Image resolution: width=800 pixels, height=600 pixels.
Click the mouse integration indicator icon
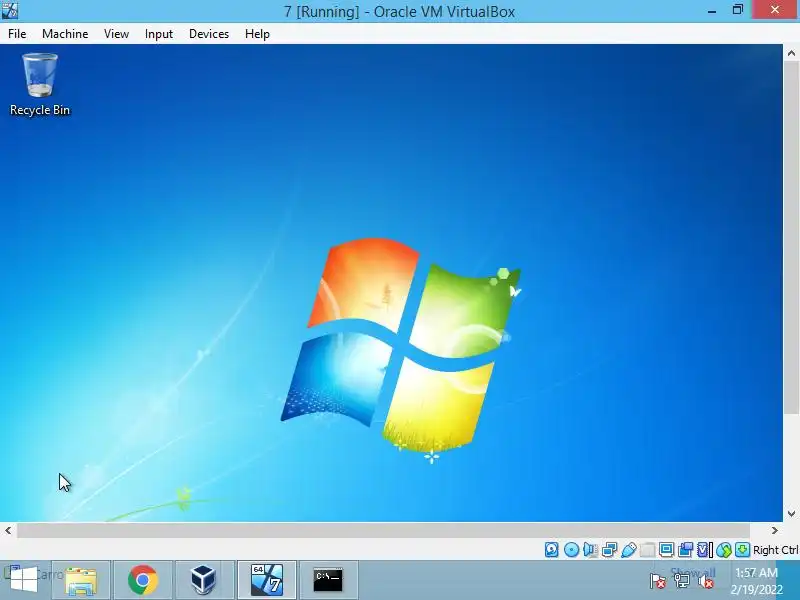(x=723, y=549)
